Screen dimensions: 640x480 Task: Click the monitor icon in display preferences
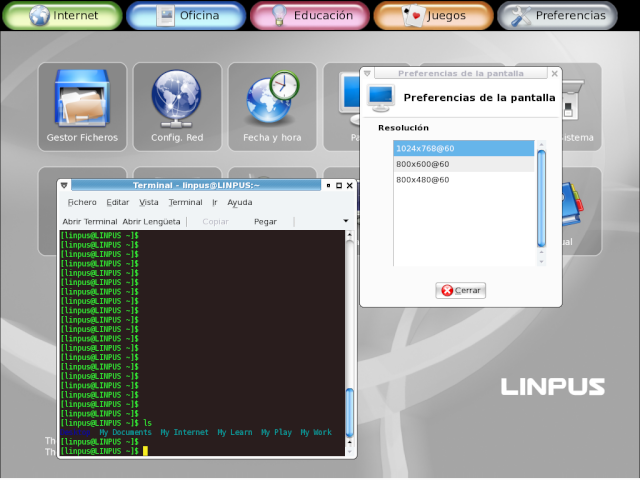[x=380, y=98]
